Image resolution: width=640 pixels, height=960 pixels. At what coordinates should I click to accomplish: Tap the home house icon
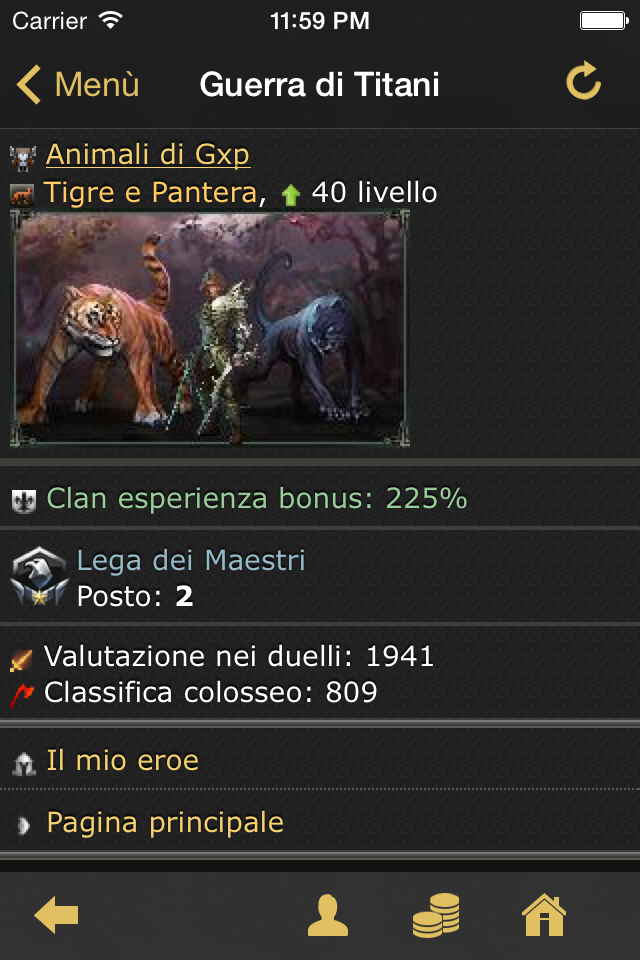pyautogui.click(x=544, y=915)
